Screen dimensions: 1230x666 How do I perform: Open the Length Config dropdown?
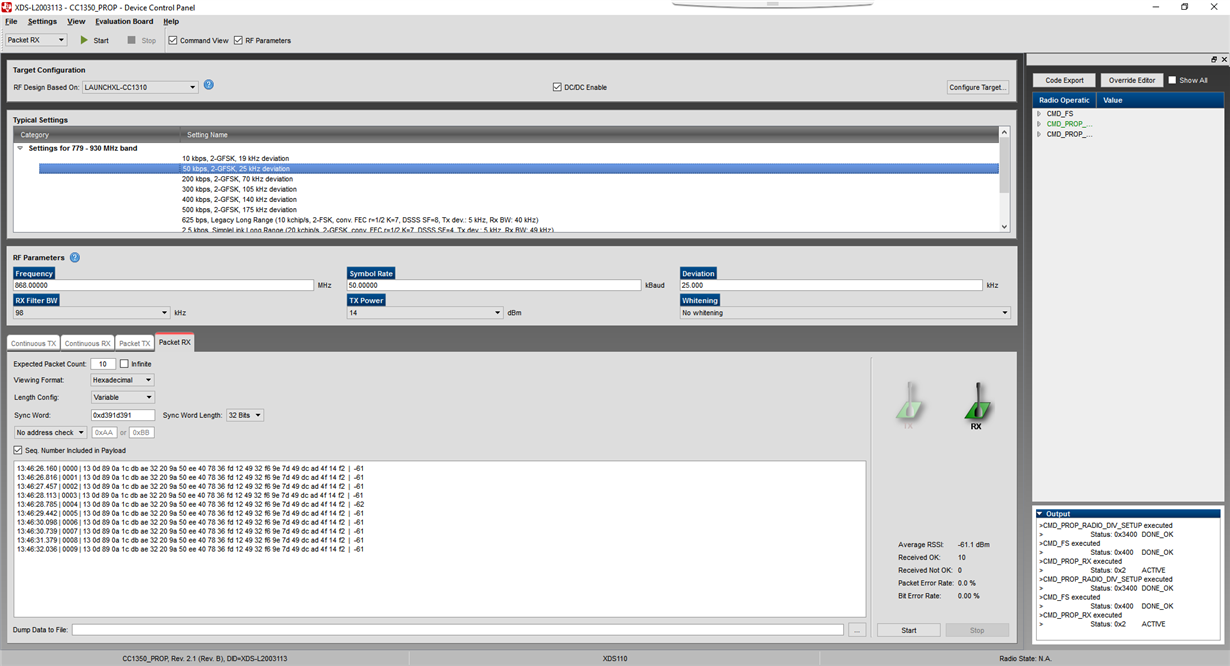point(122,397)
